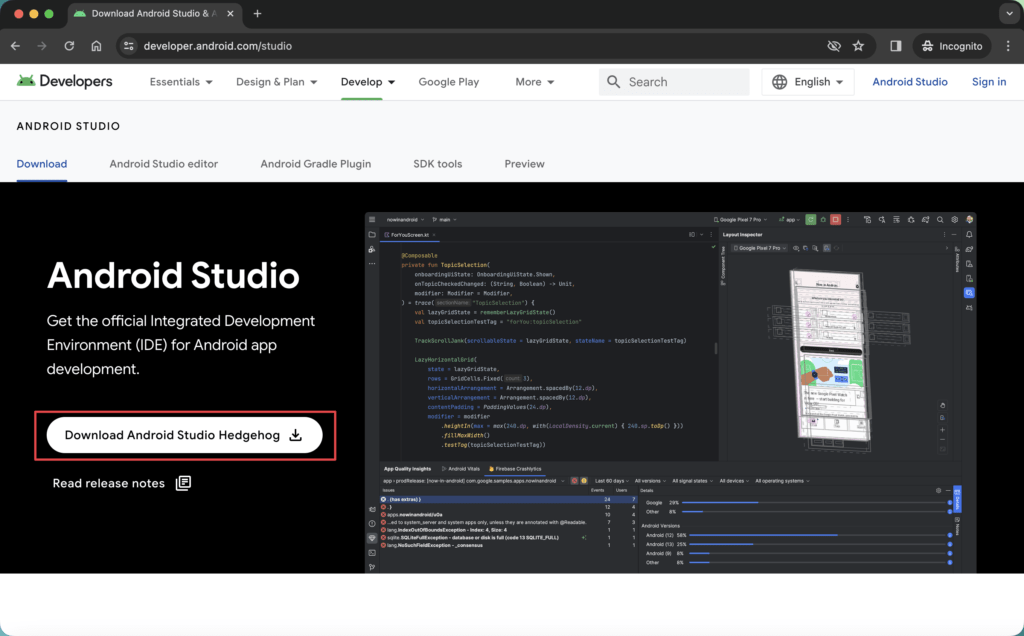Open Chrome's three-dot menu
This screenshot has width=1024, height=636.
tap(1008, 46)
